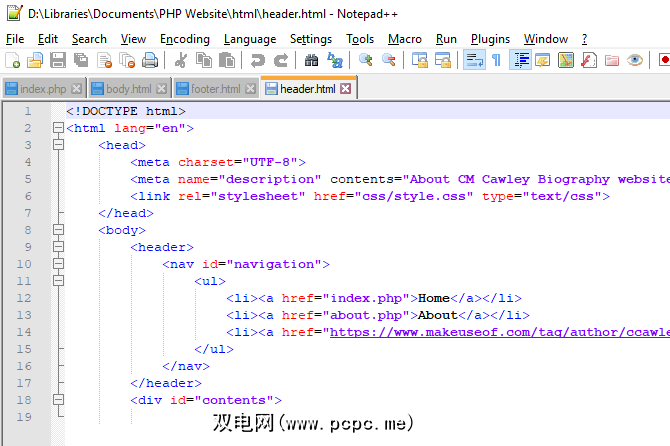Follow the makeuseof.com URL on line 14
Image resolution: width=670 pixels, height=446 pixels.
click(x=500, y=332)
